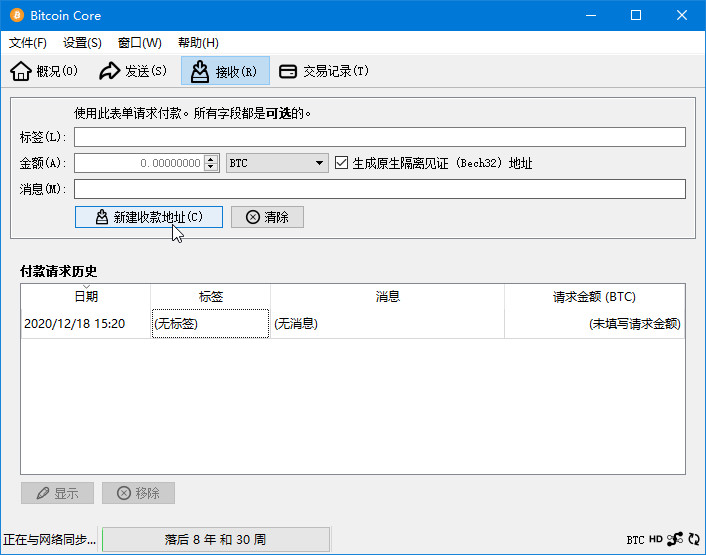Toggle the Bech32 native segwit checkbox
The width and height of the screenshot is (706, 555).
click(x=341, y=162)
